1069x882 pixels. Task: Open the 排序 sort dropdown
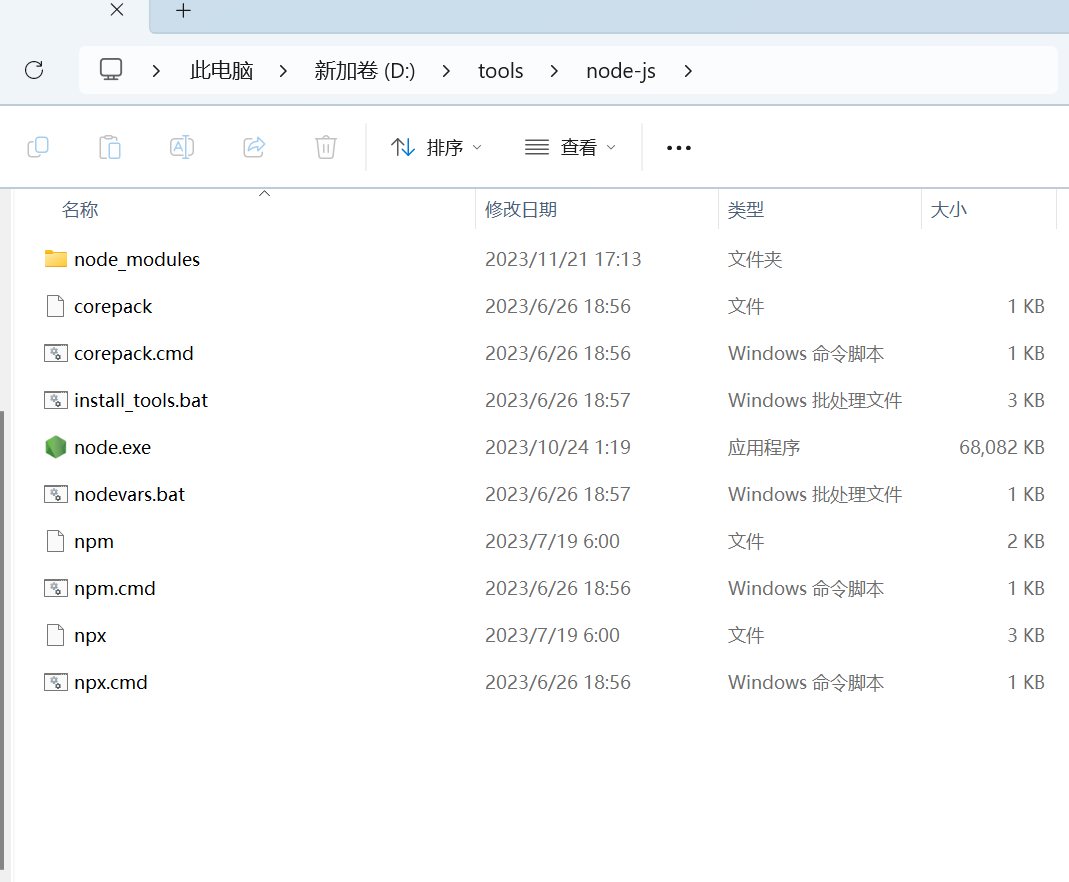(436, 147)
